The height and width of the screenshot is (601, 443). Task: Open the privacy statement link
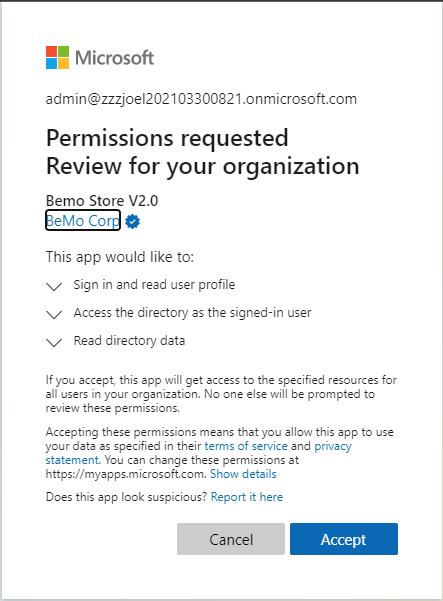(333, 446)
